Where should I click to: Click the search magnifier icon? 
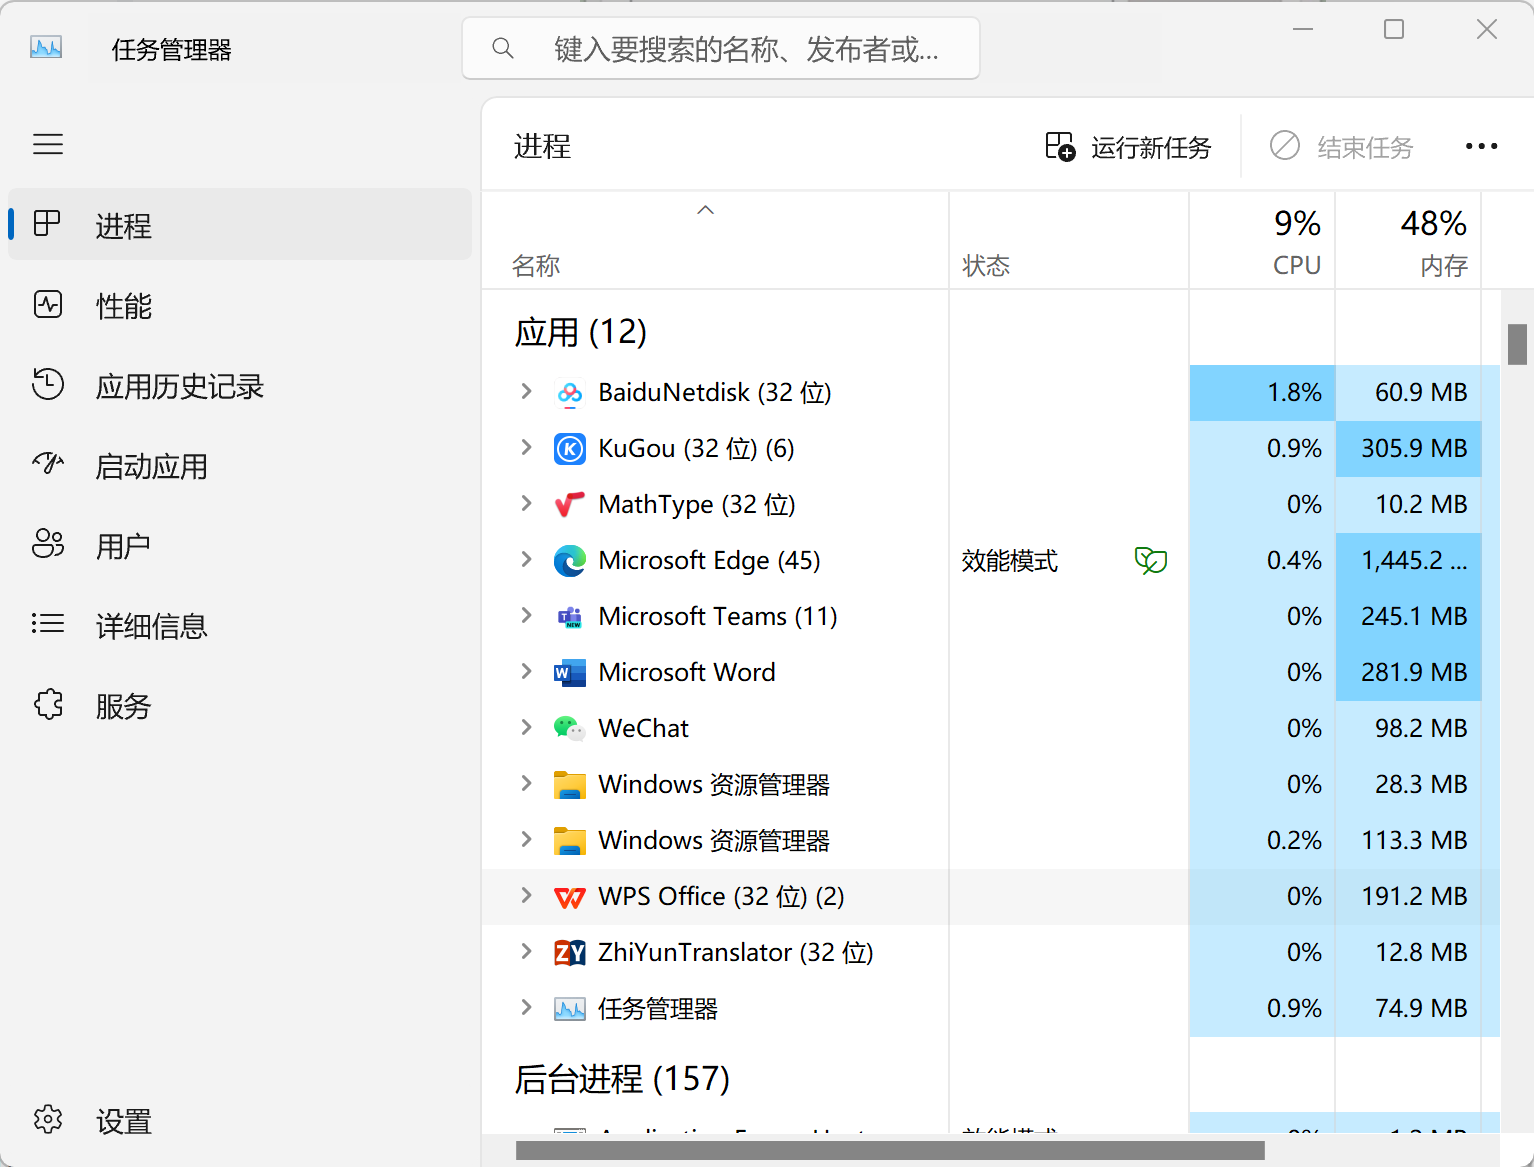click(503, 48)
